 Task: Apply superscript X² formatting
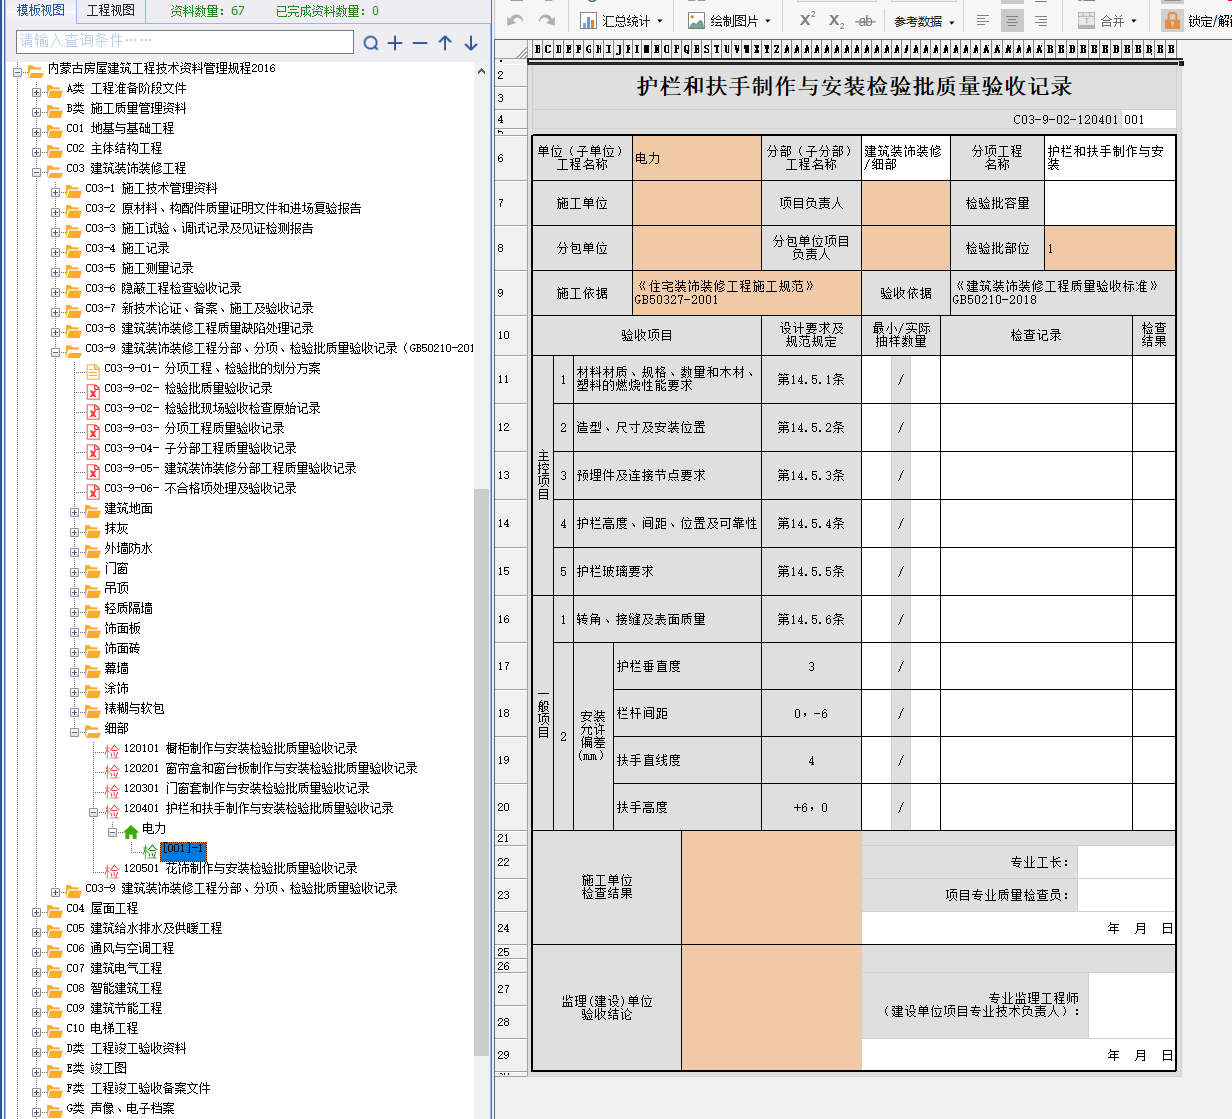click(x=807, y=20)
